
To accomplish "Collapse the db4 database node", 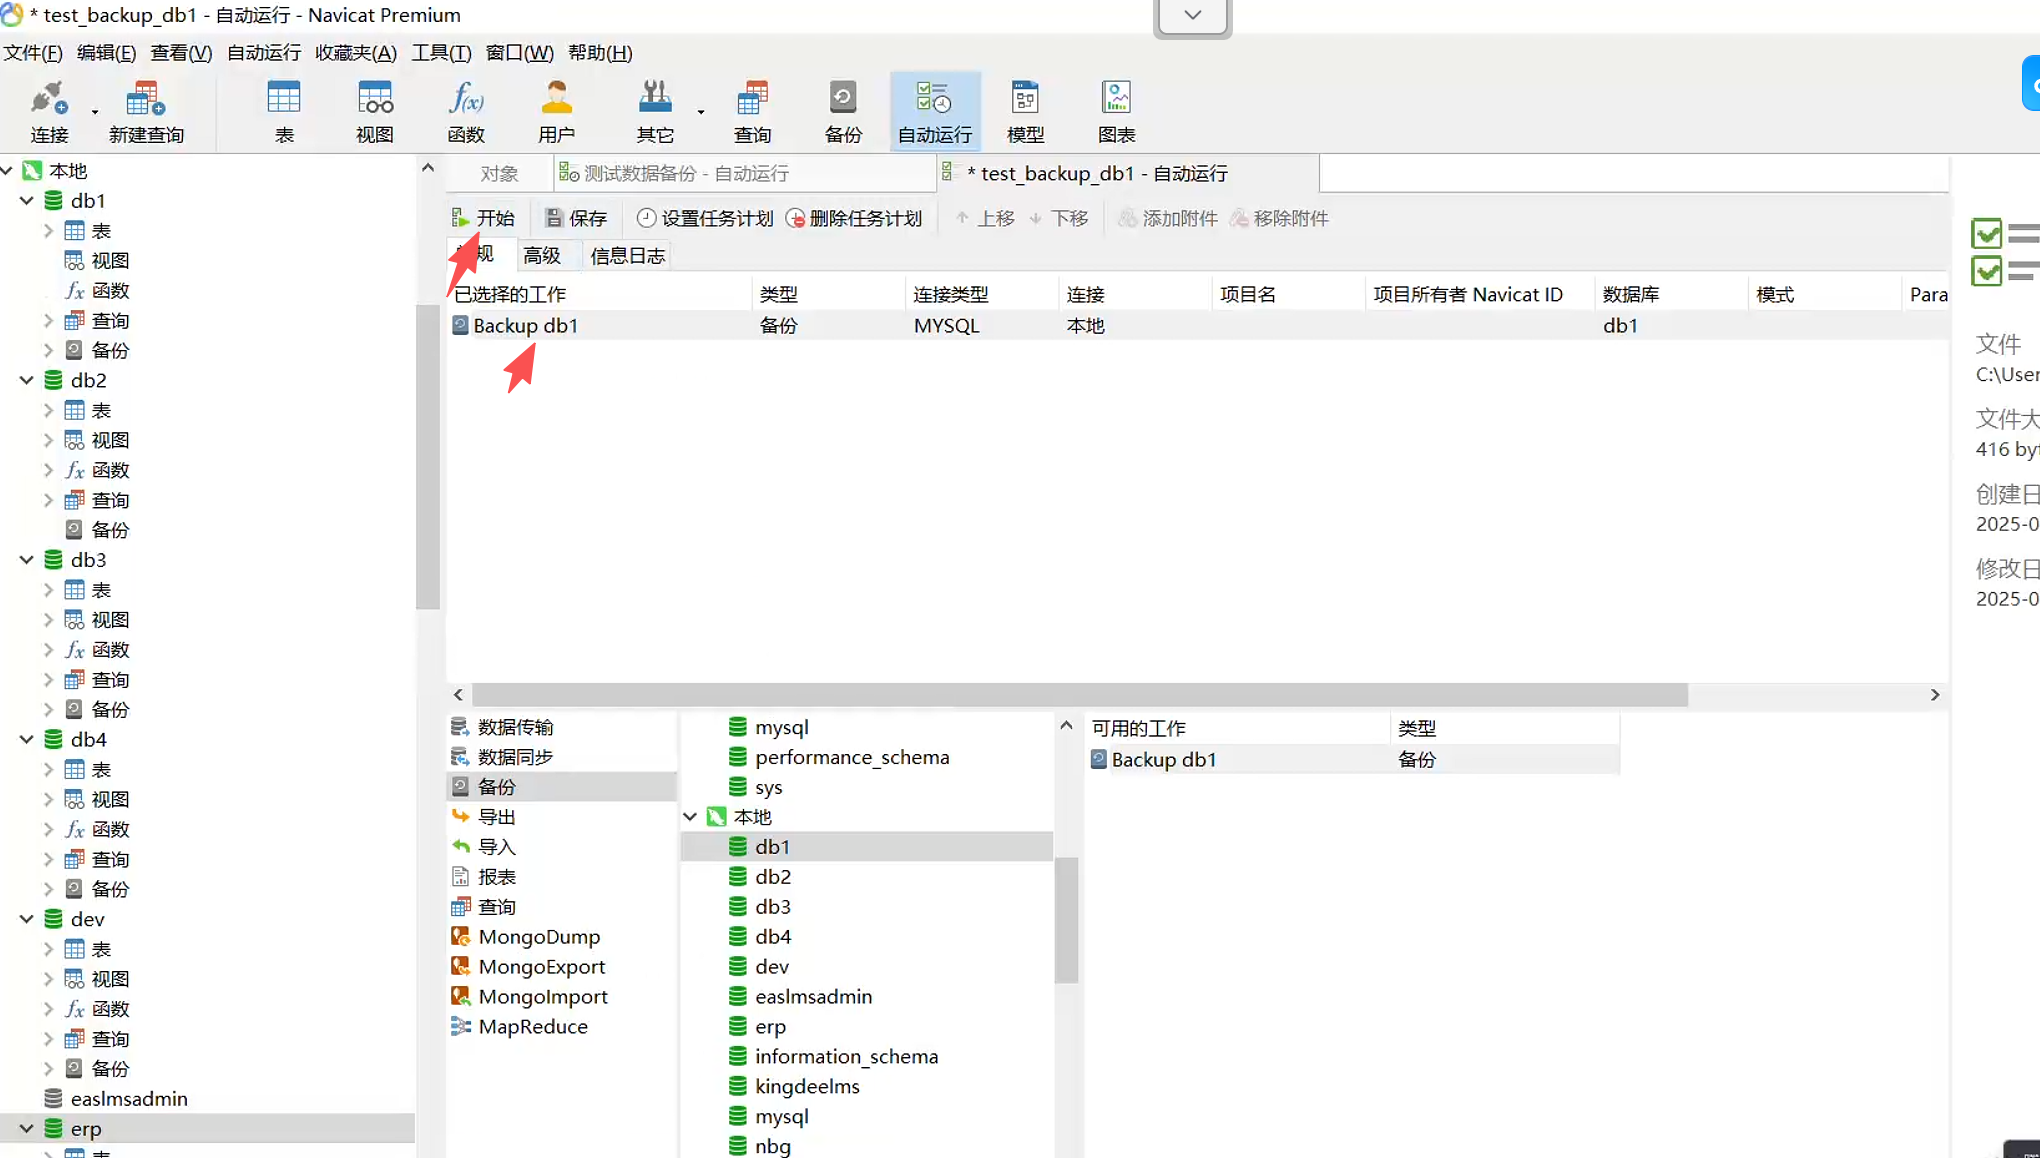I will pyautogui.click(x=27, y=740).
